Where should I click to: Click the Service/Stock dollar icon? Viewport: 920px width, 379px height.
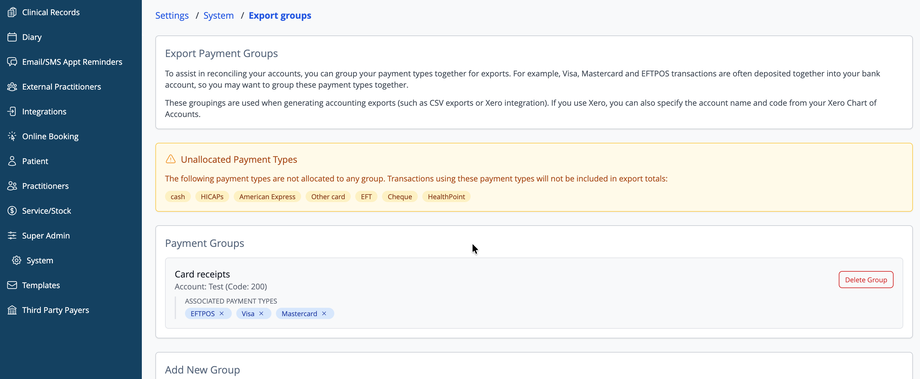click(x=12, y=211)
